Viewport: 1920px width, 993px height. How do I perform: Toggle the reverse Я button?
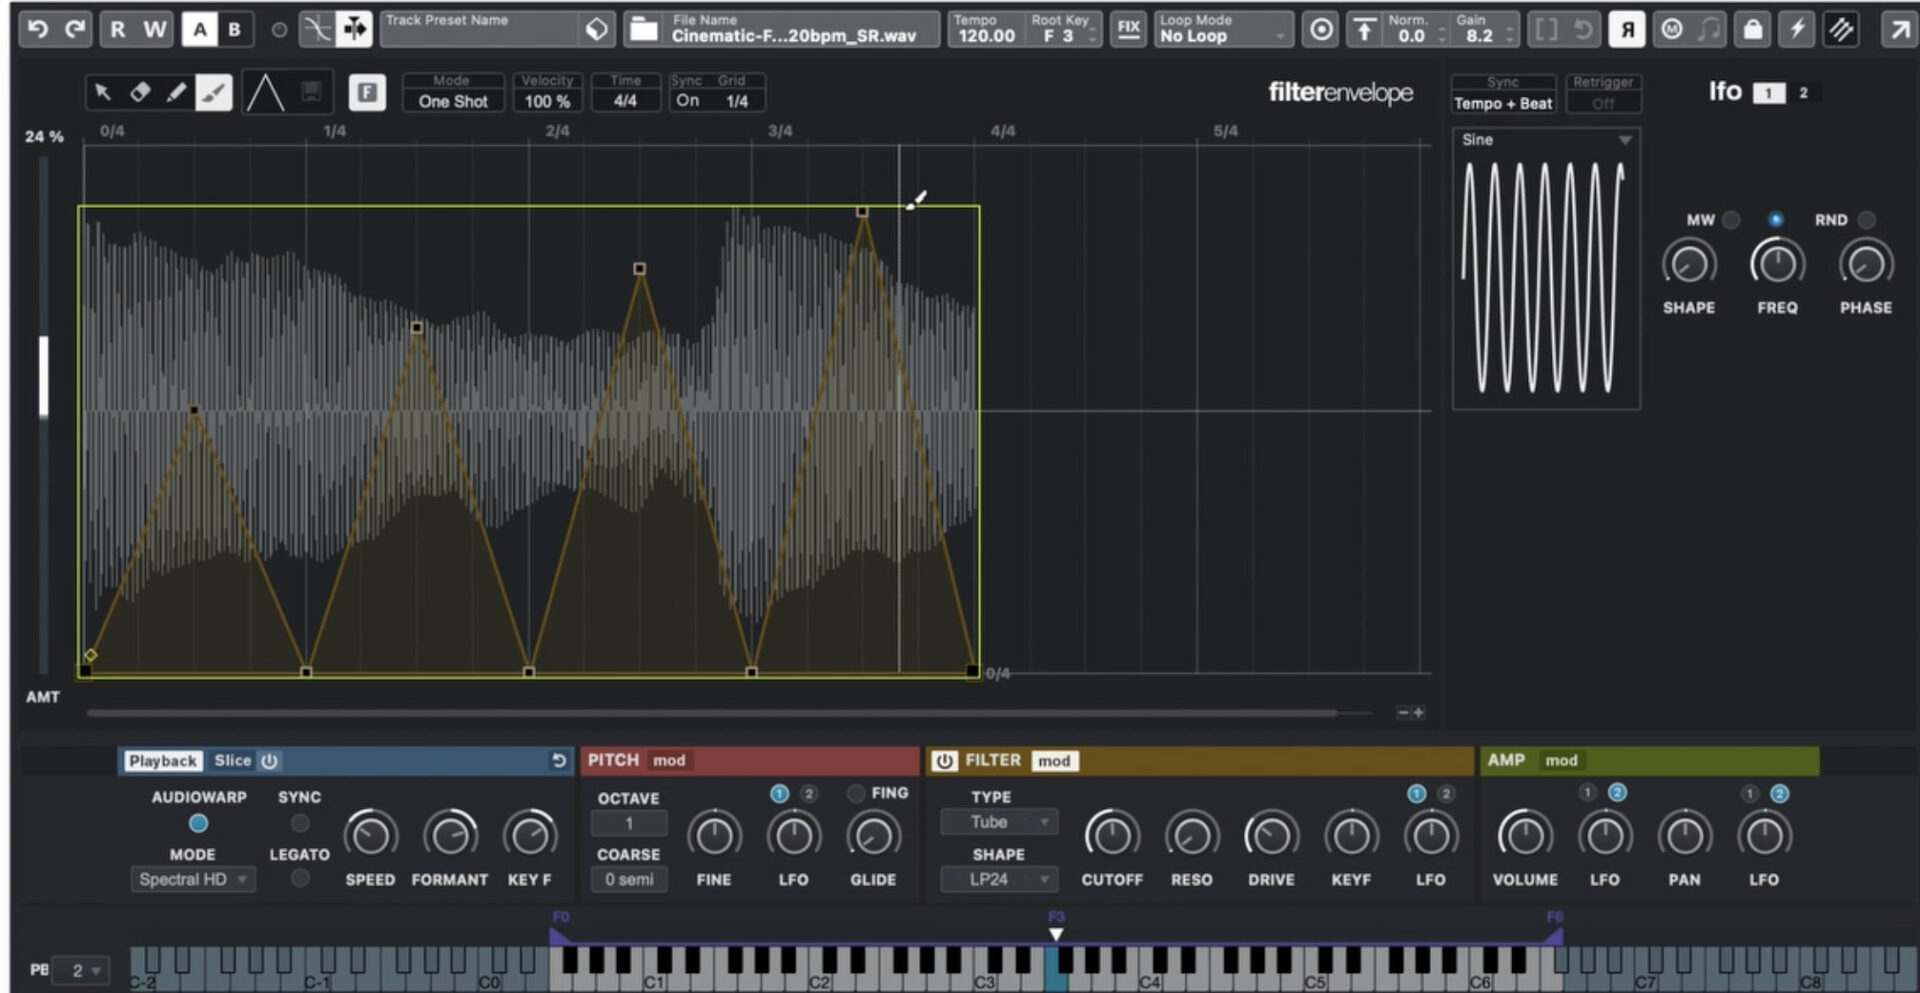(1627, 30)
